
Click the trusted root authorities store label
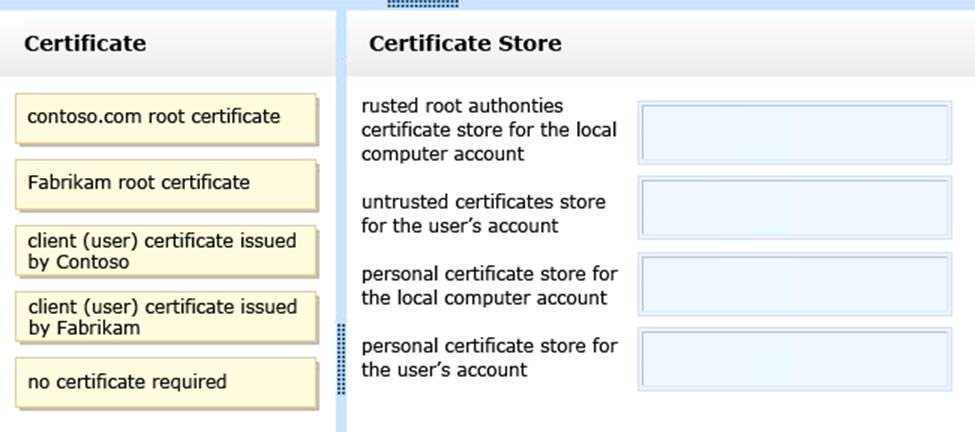click(489, 130)
